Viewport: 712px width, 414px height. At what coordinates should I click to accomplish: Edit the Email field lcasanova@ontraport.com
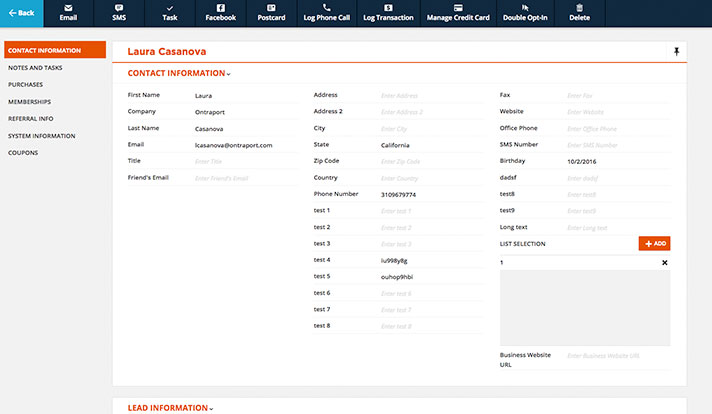coord(247,145)
